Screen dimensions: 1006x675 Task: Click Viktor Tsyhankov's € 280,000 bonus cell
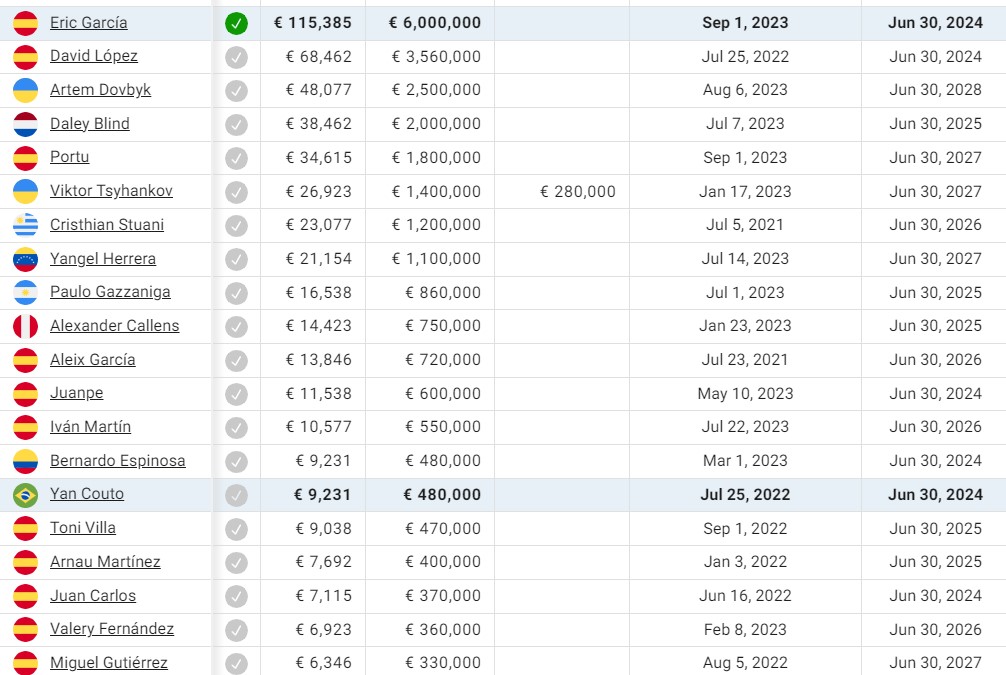coord(578,191)
